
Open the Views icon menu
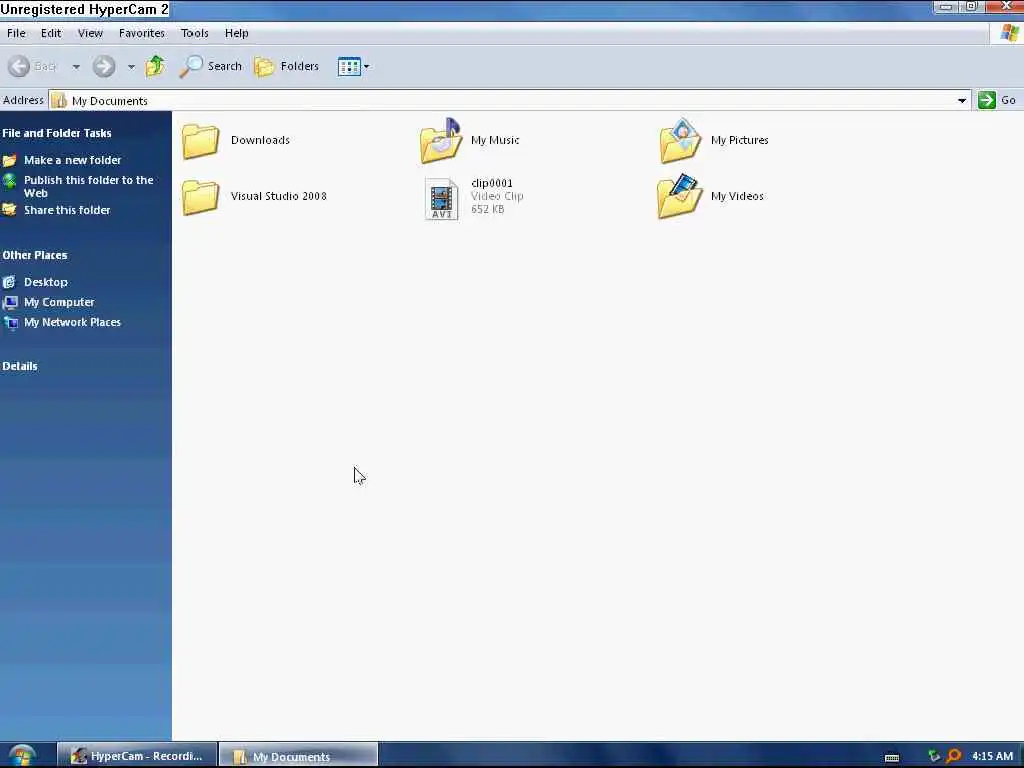353,66
